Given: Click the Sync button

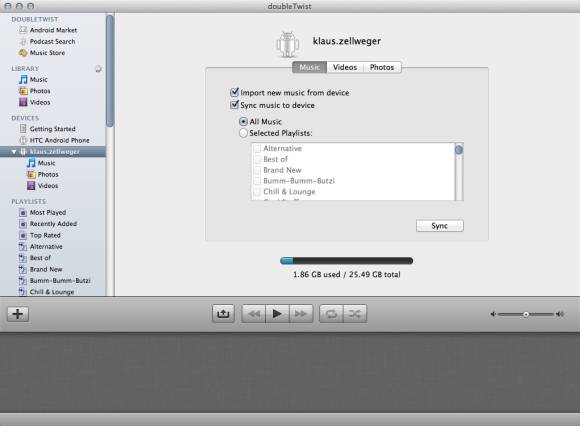Looking at the screenshot, I should point(439,226).
